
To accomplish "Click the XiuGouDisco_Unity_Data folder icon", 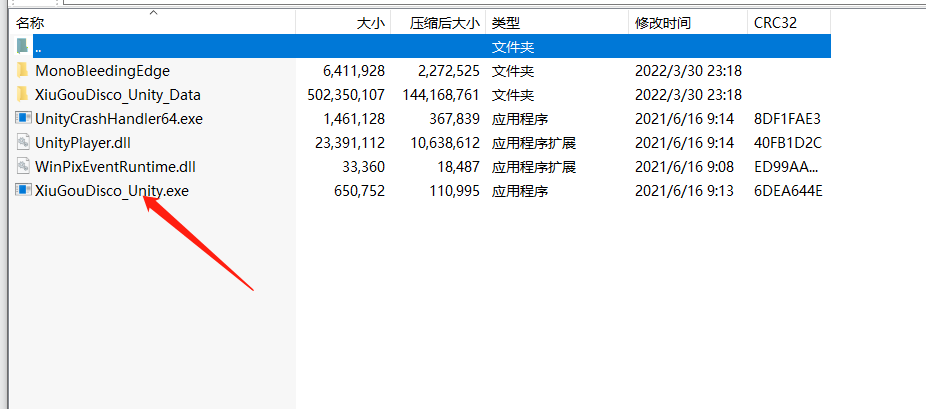I will point(22,94).
